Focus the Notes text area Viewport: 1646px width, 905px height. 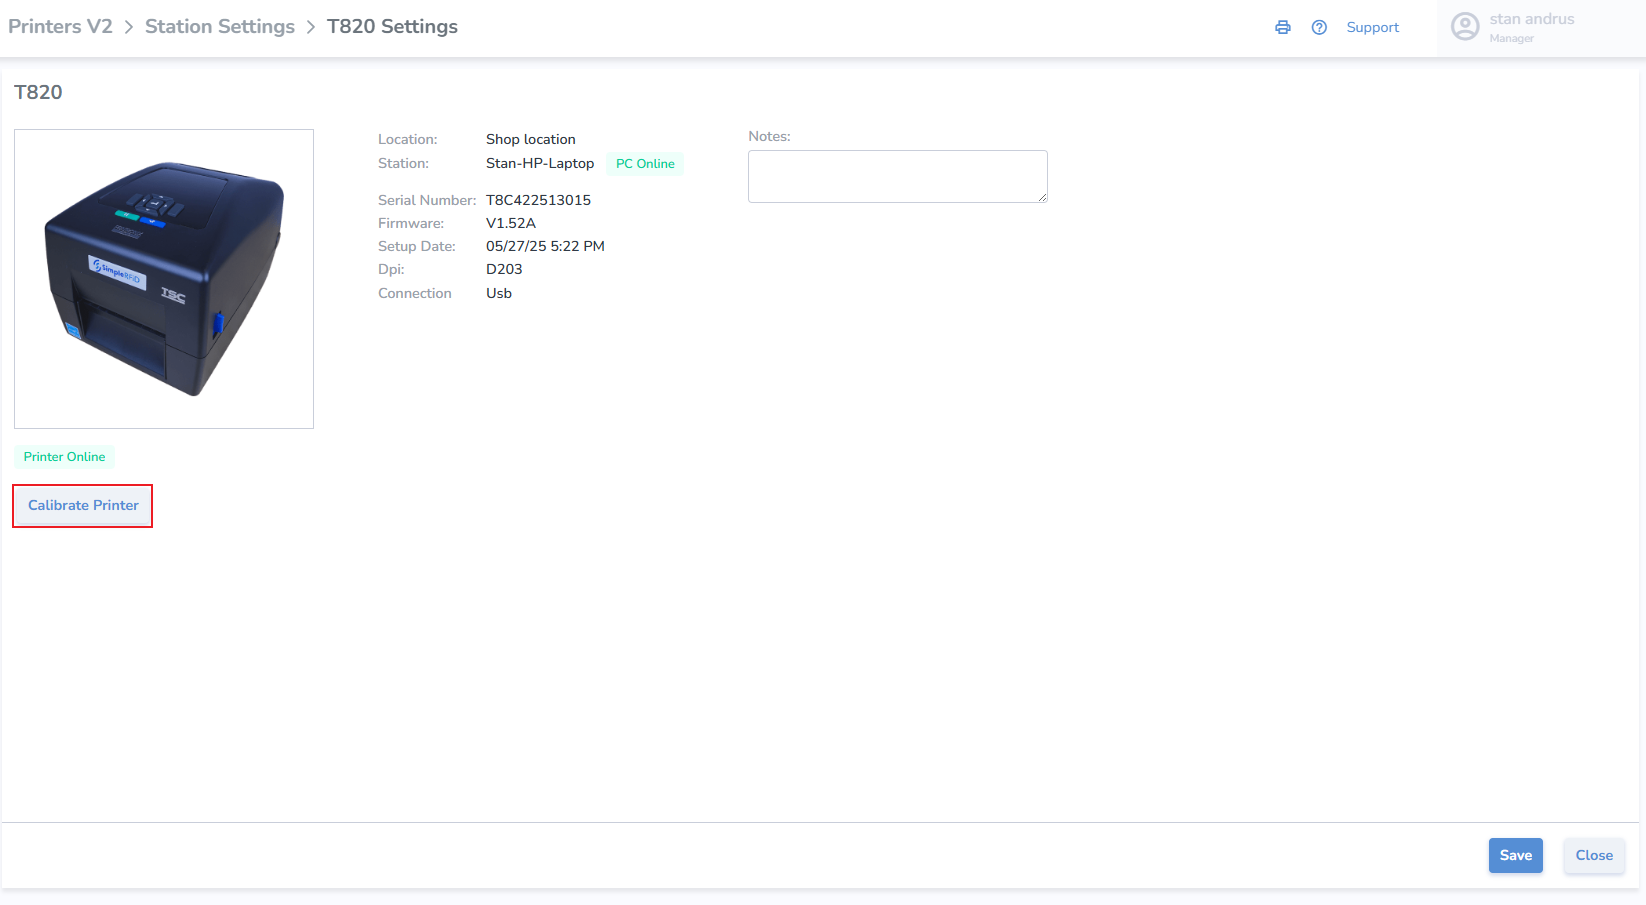pyautogui.click(x=898, y=177)
